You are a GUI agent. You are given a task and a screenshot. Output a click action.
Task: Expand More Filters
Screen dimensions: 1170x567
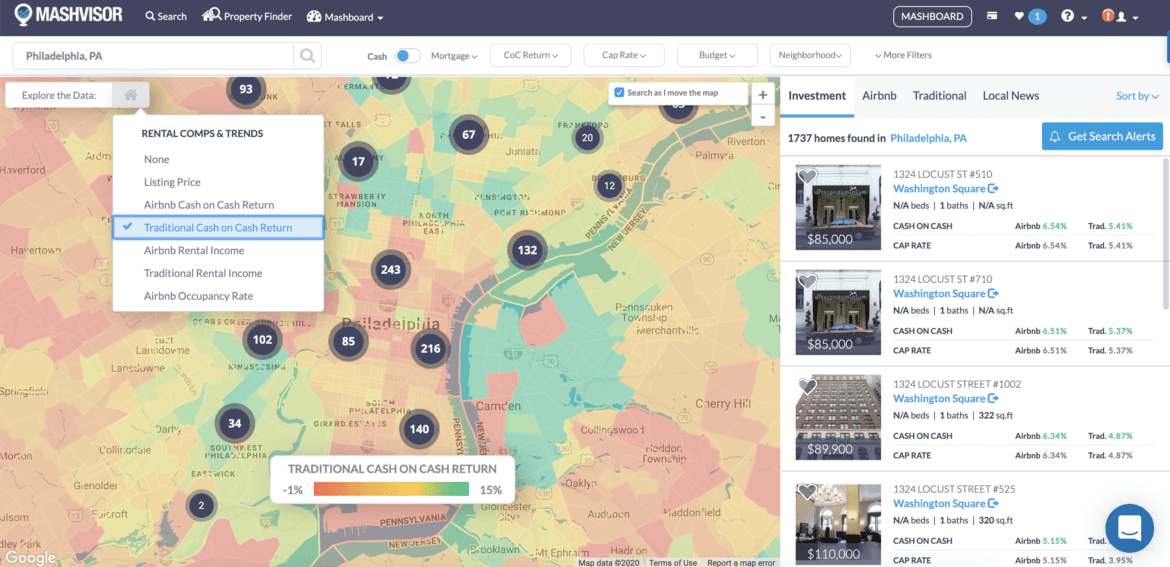point(903,55)
